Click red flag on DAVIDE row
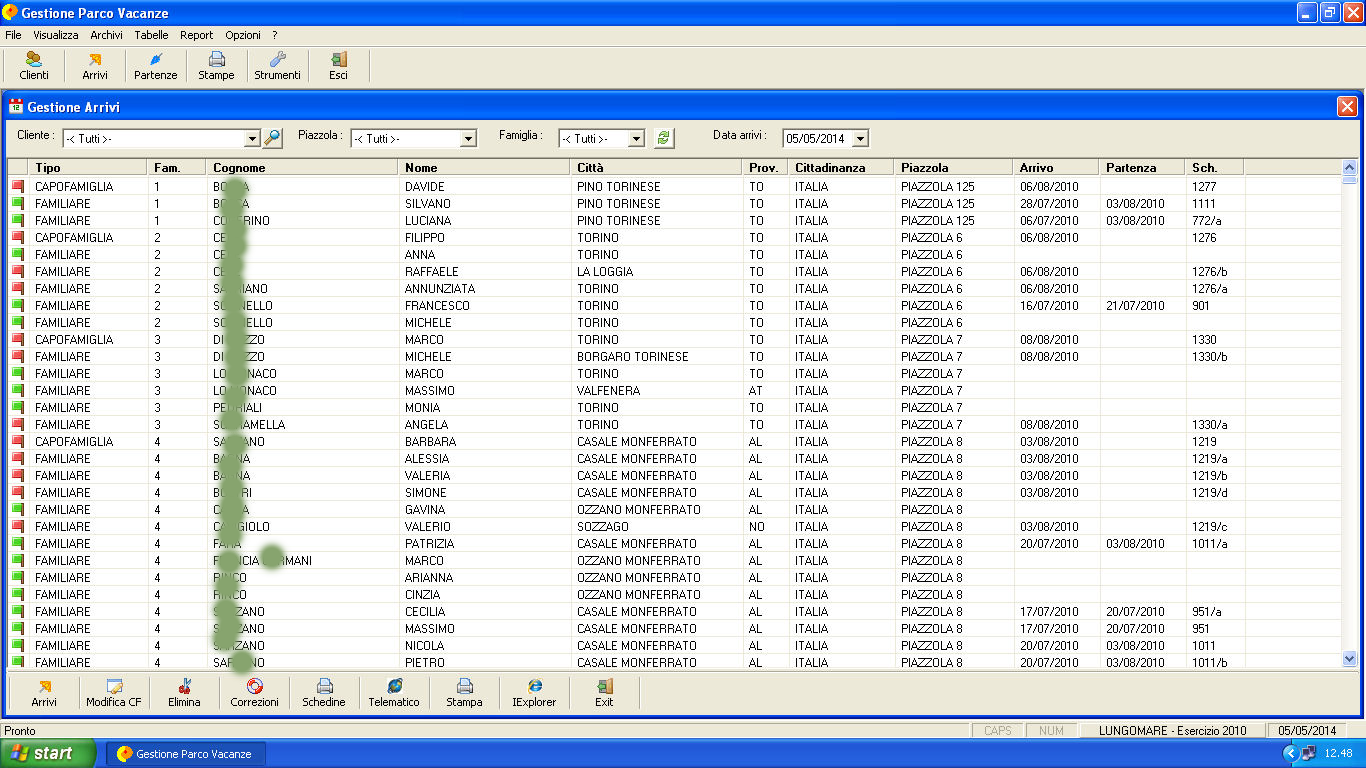The width and height of the screenshot is (1366, 768). pyautogui.click(x=17, y=186)
